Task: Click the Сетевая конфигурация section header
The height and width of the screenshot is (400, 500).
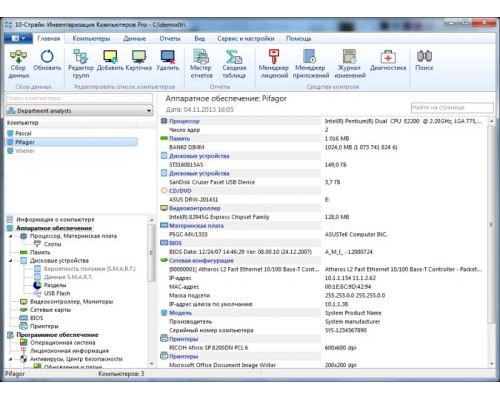Action: (201, 260)
